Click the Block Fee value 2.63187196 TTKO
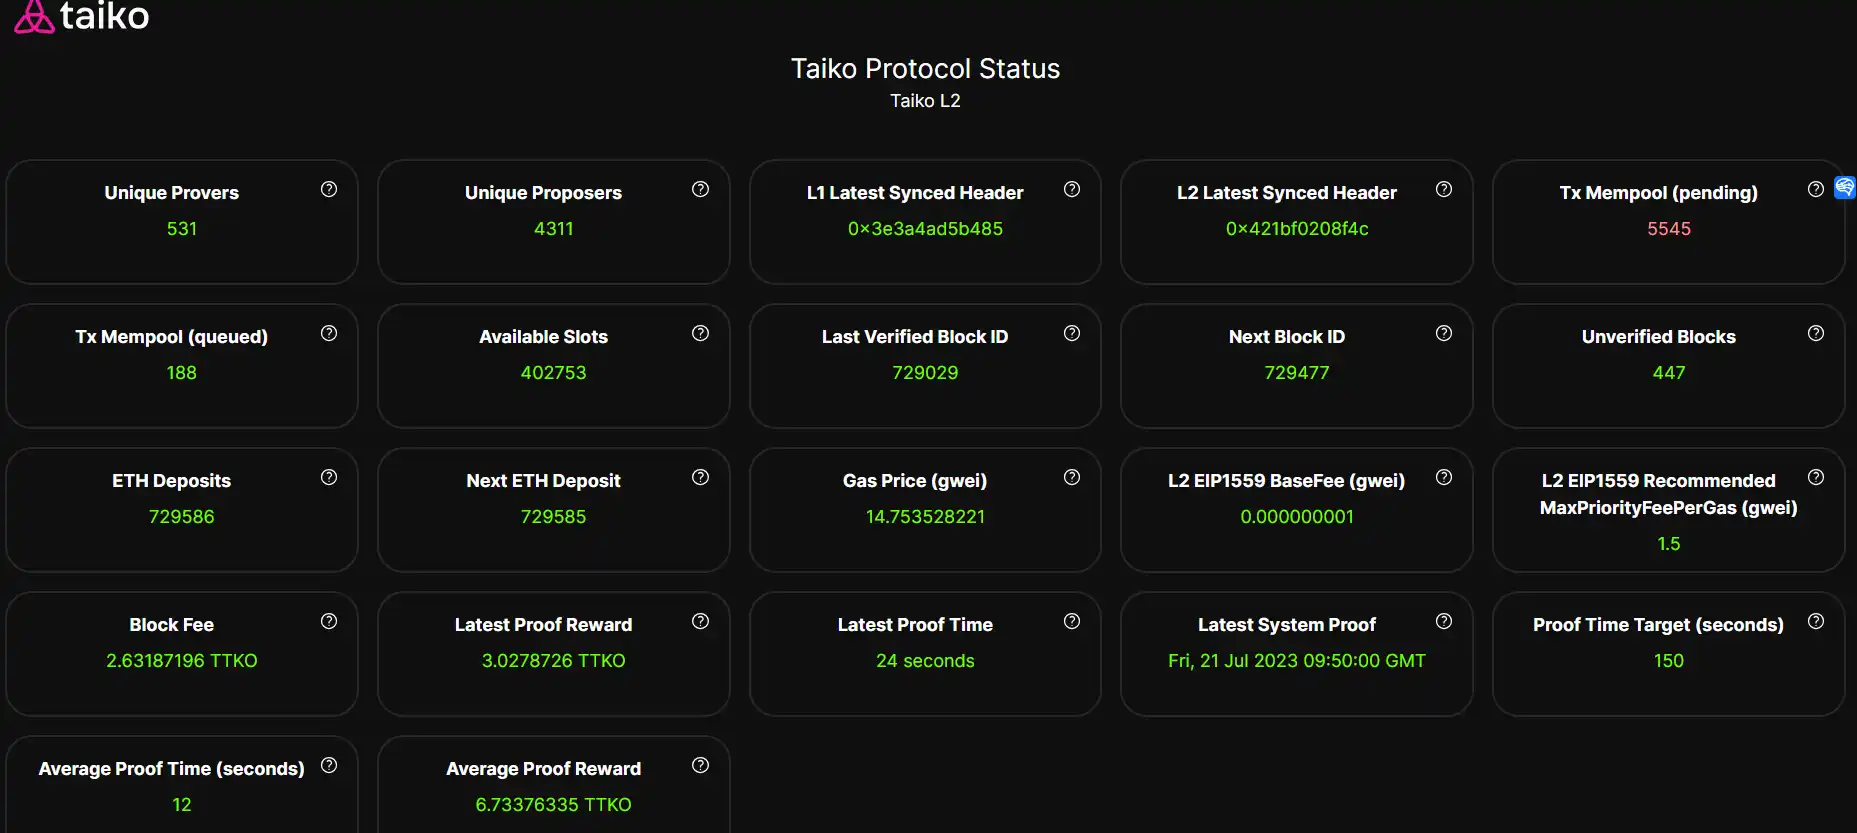 182,661
